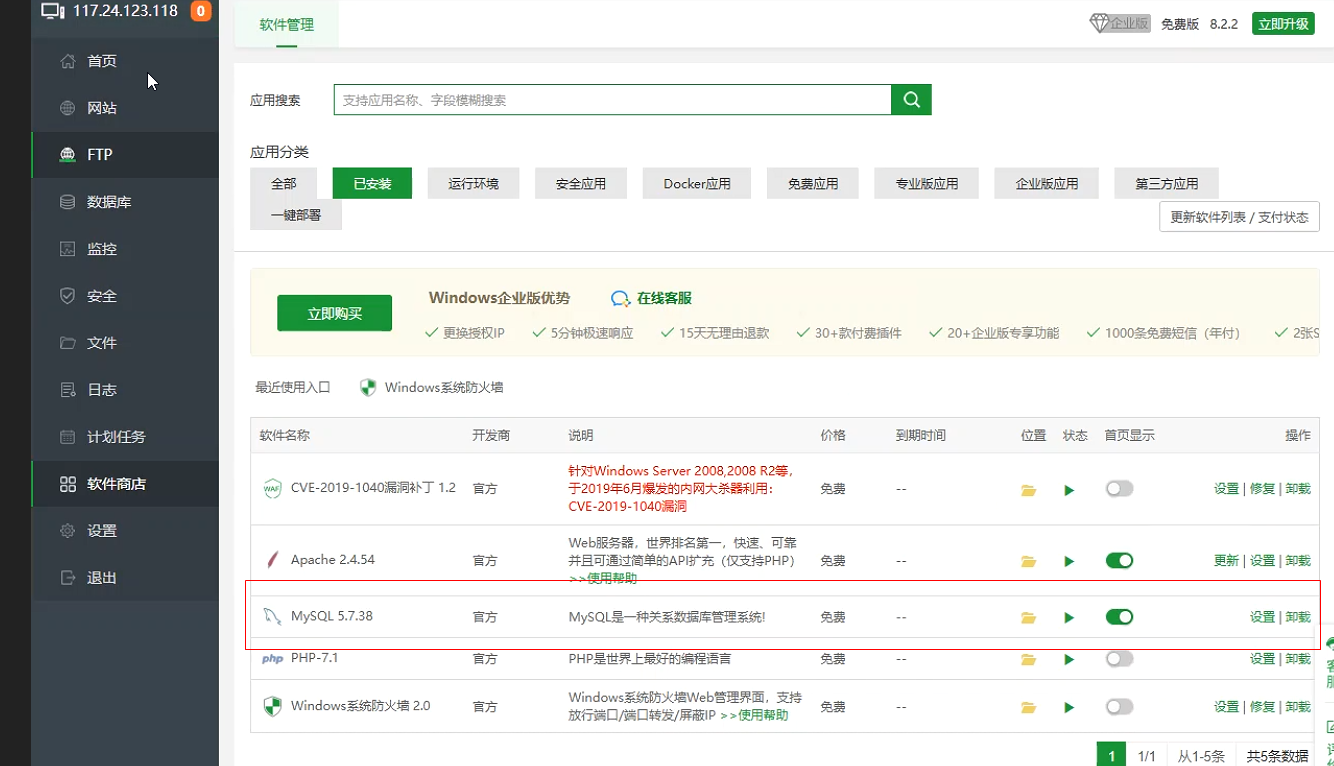Image resolution: width=1334 pixels, height=766 pixels.
Task: Open folder location for Apache 2.4.54
Action: tap(1028, 561)
